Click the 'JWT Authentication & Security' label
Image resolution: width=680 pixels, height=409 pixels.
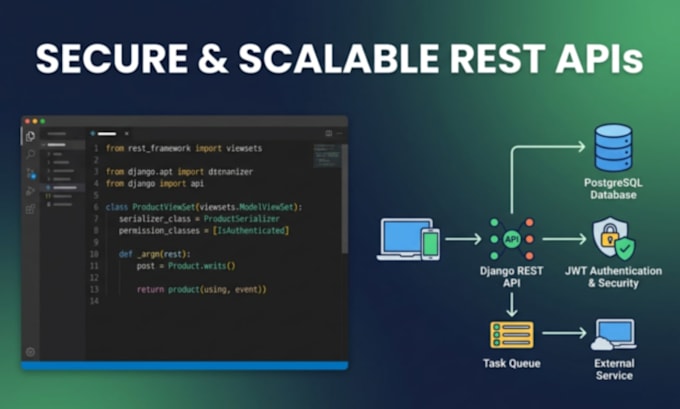click(613, 277)
